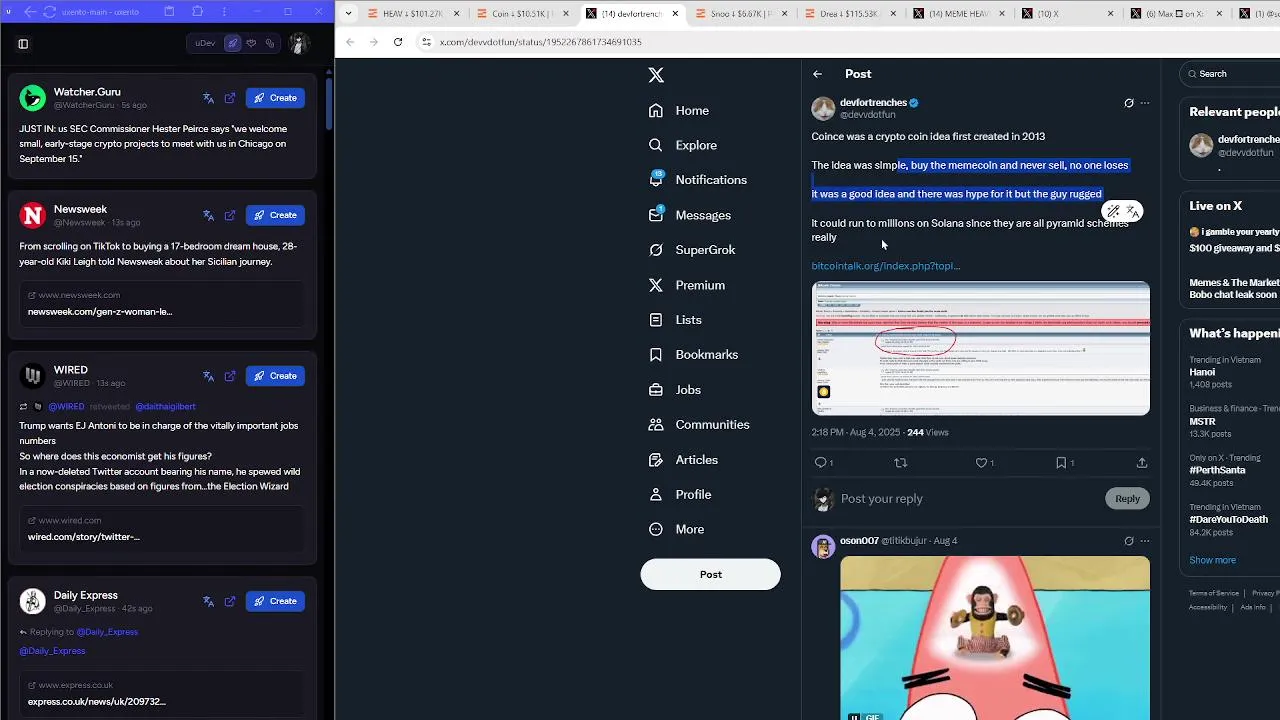1280x720 pixels.
Task: Switch to the Snoo $6.67K tab
Action: pos(740,14)
